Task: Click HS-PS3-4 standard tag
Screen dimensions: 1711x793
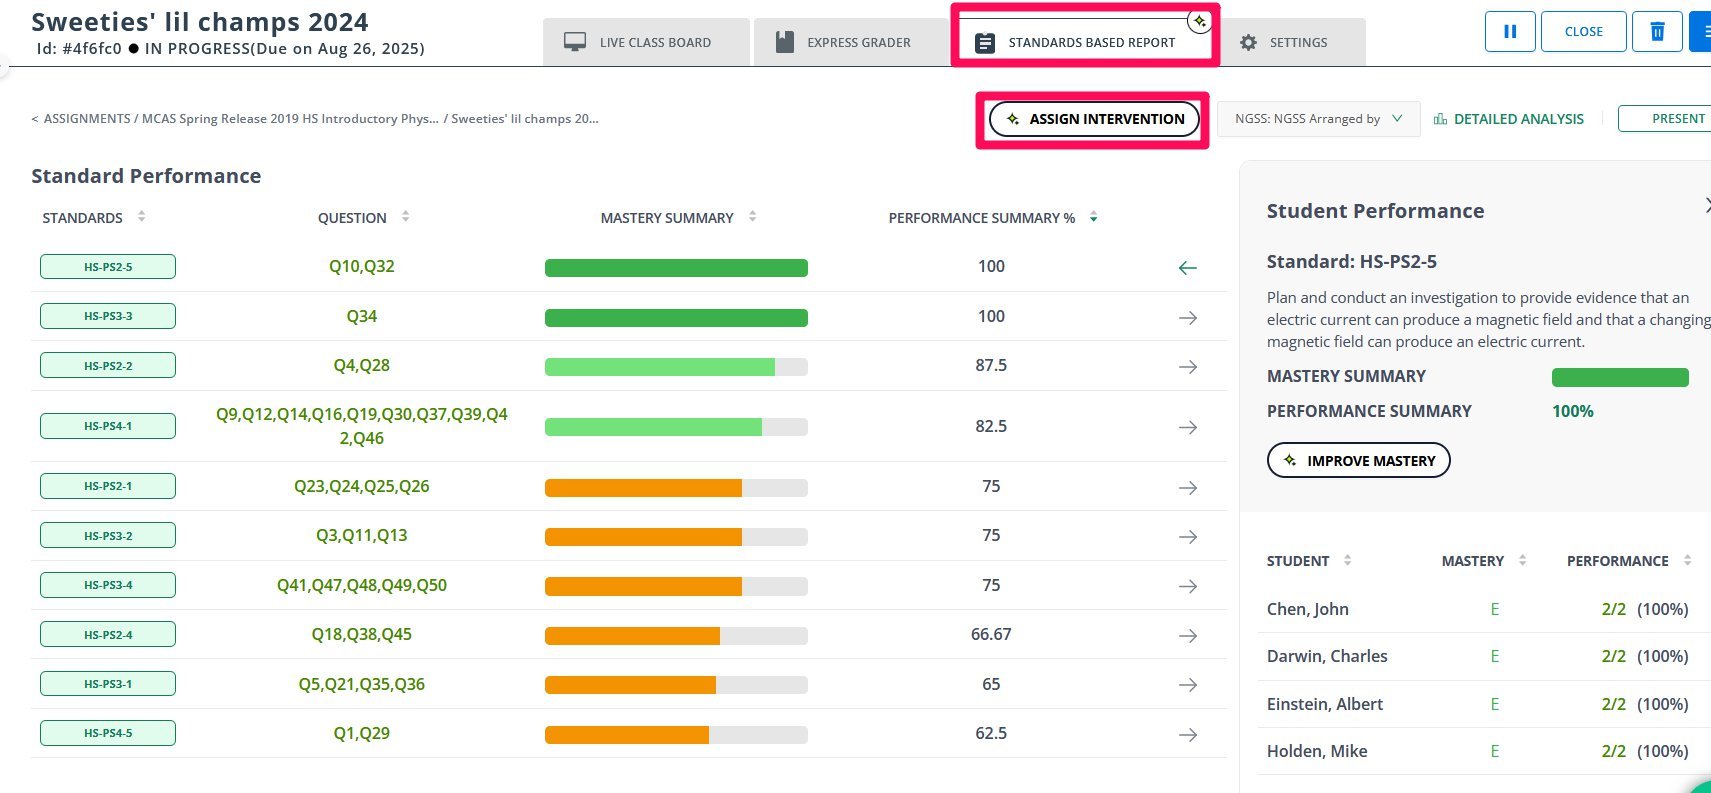Action: [108, 585]
